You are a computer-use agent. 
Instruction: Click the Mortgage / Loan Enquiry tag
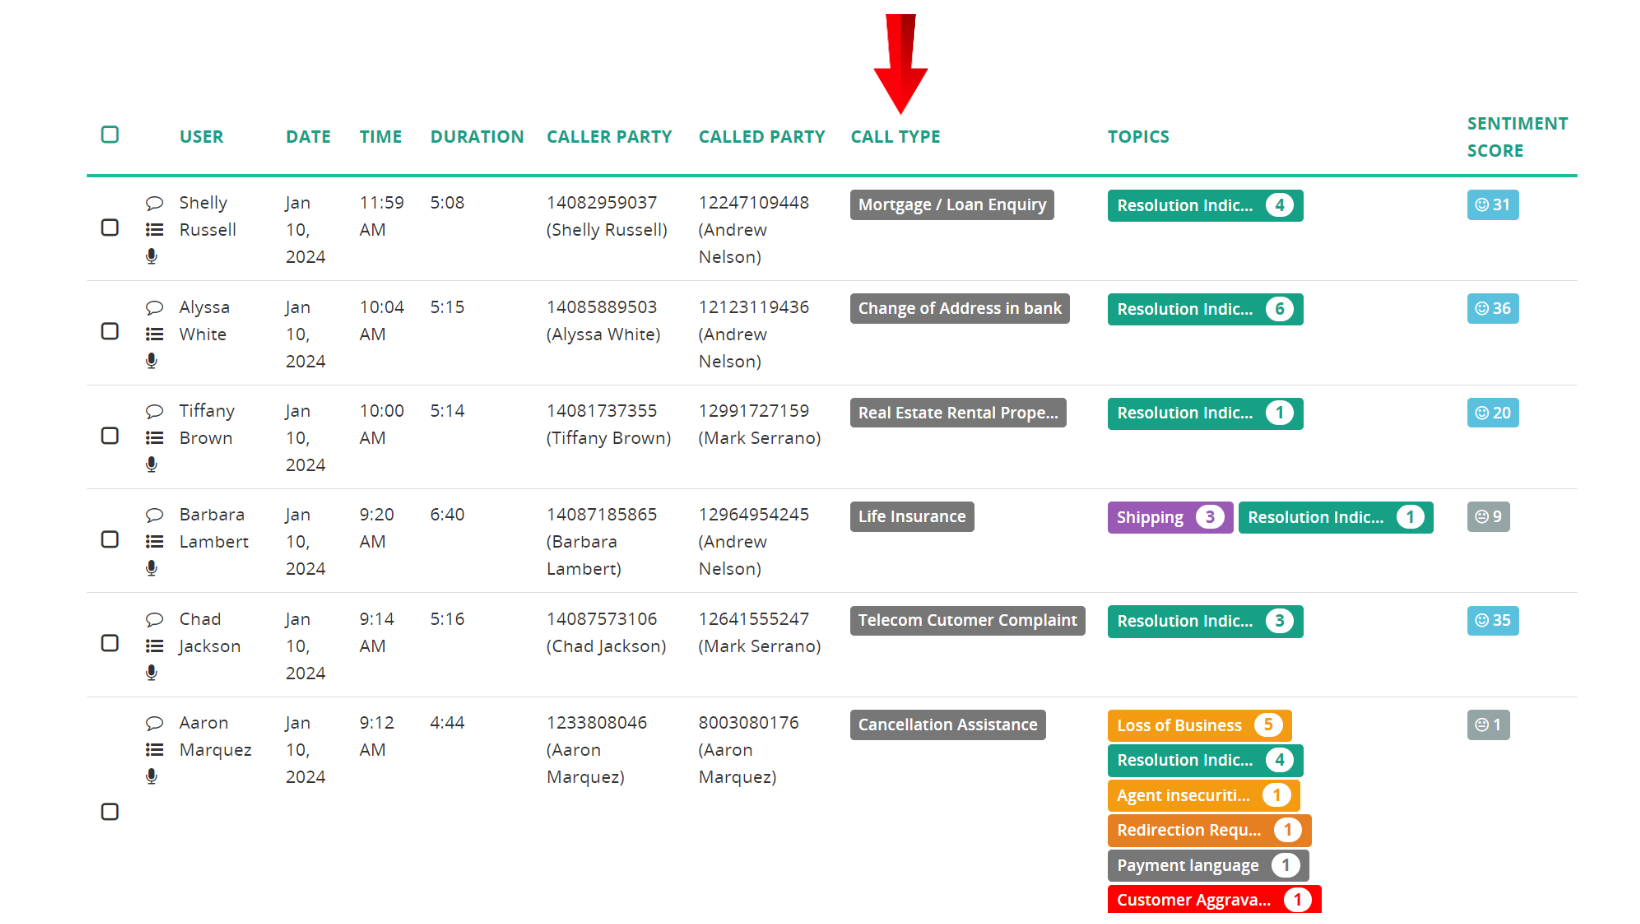[x=951, y=205]
